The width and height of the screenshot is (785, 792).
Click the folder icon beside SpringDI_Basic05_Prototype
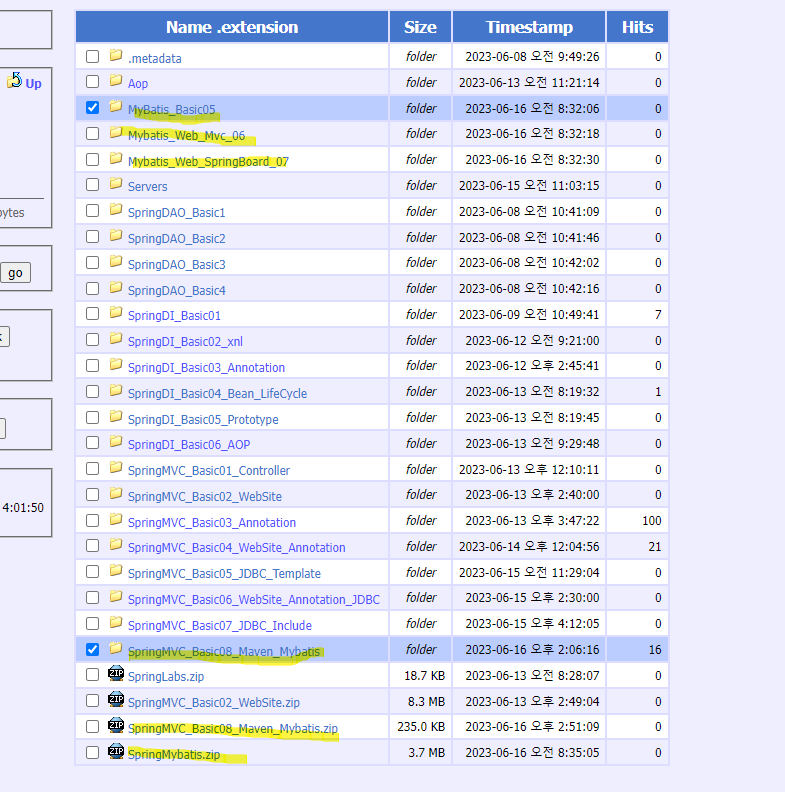116,416
